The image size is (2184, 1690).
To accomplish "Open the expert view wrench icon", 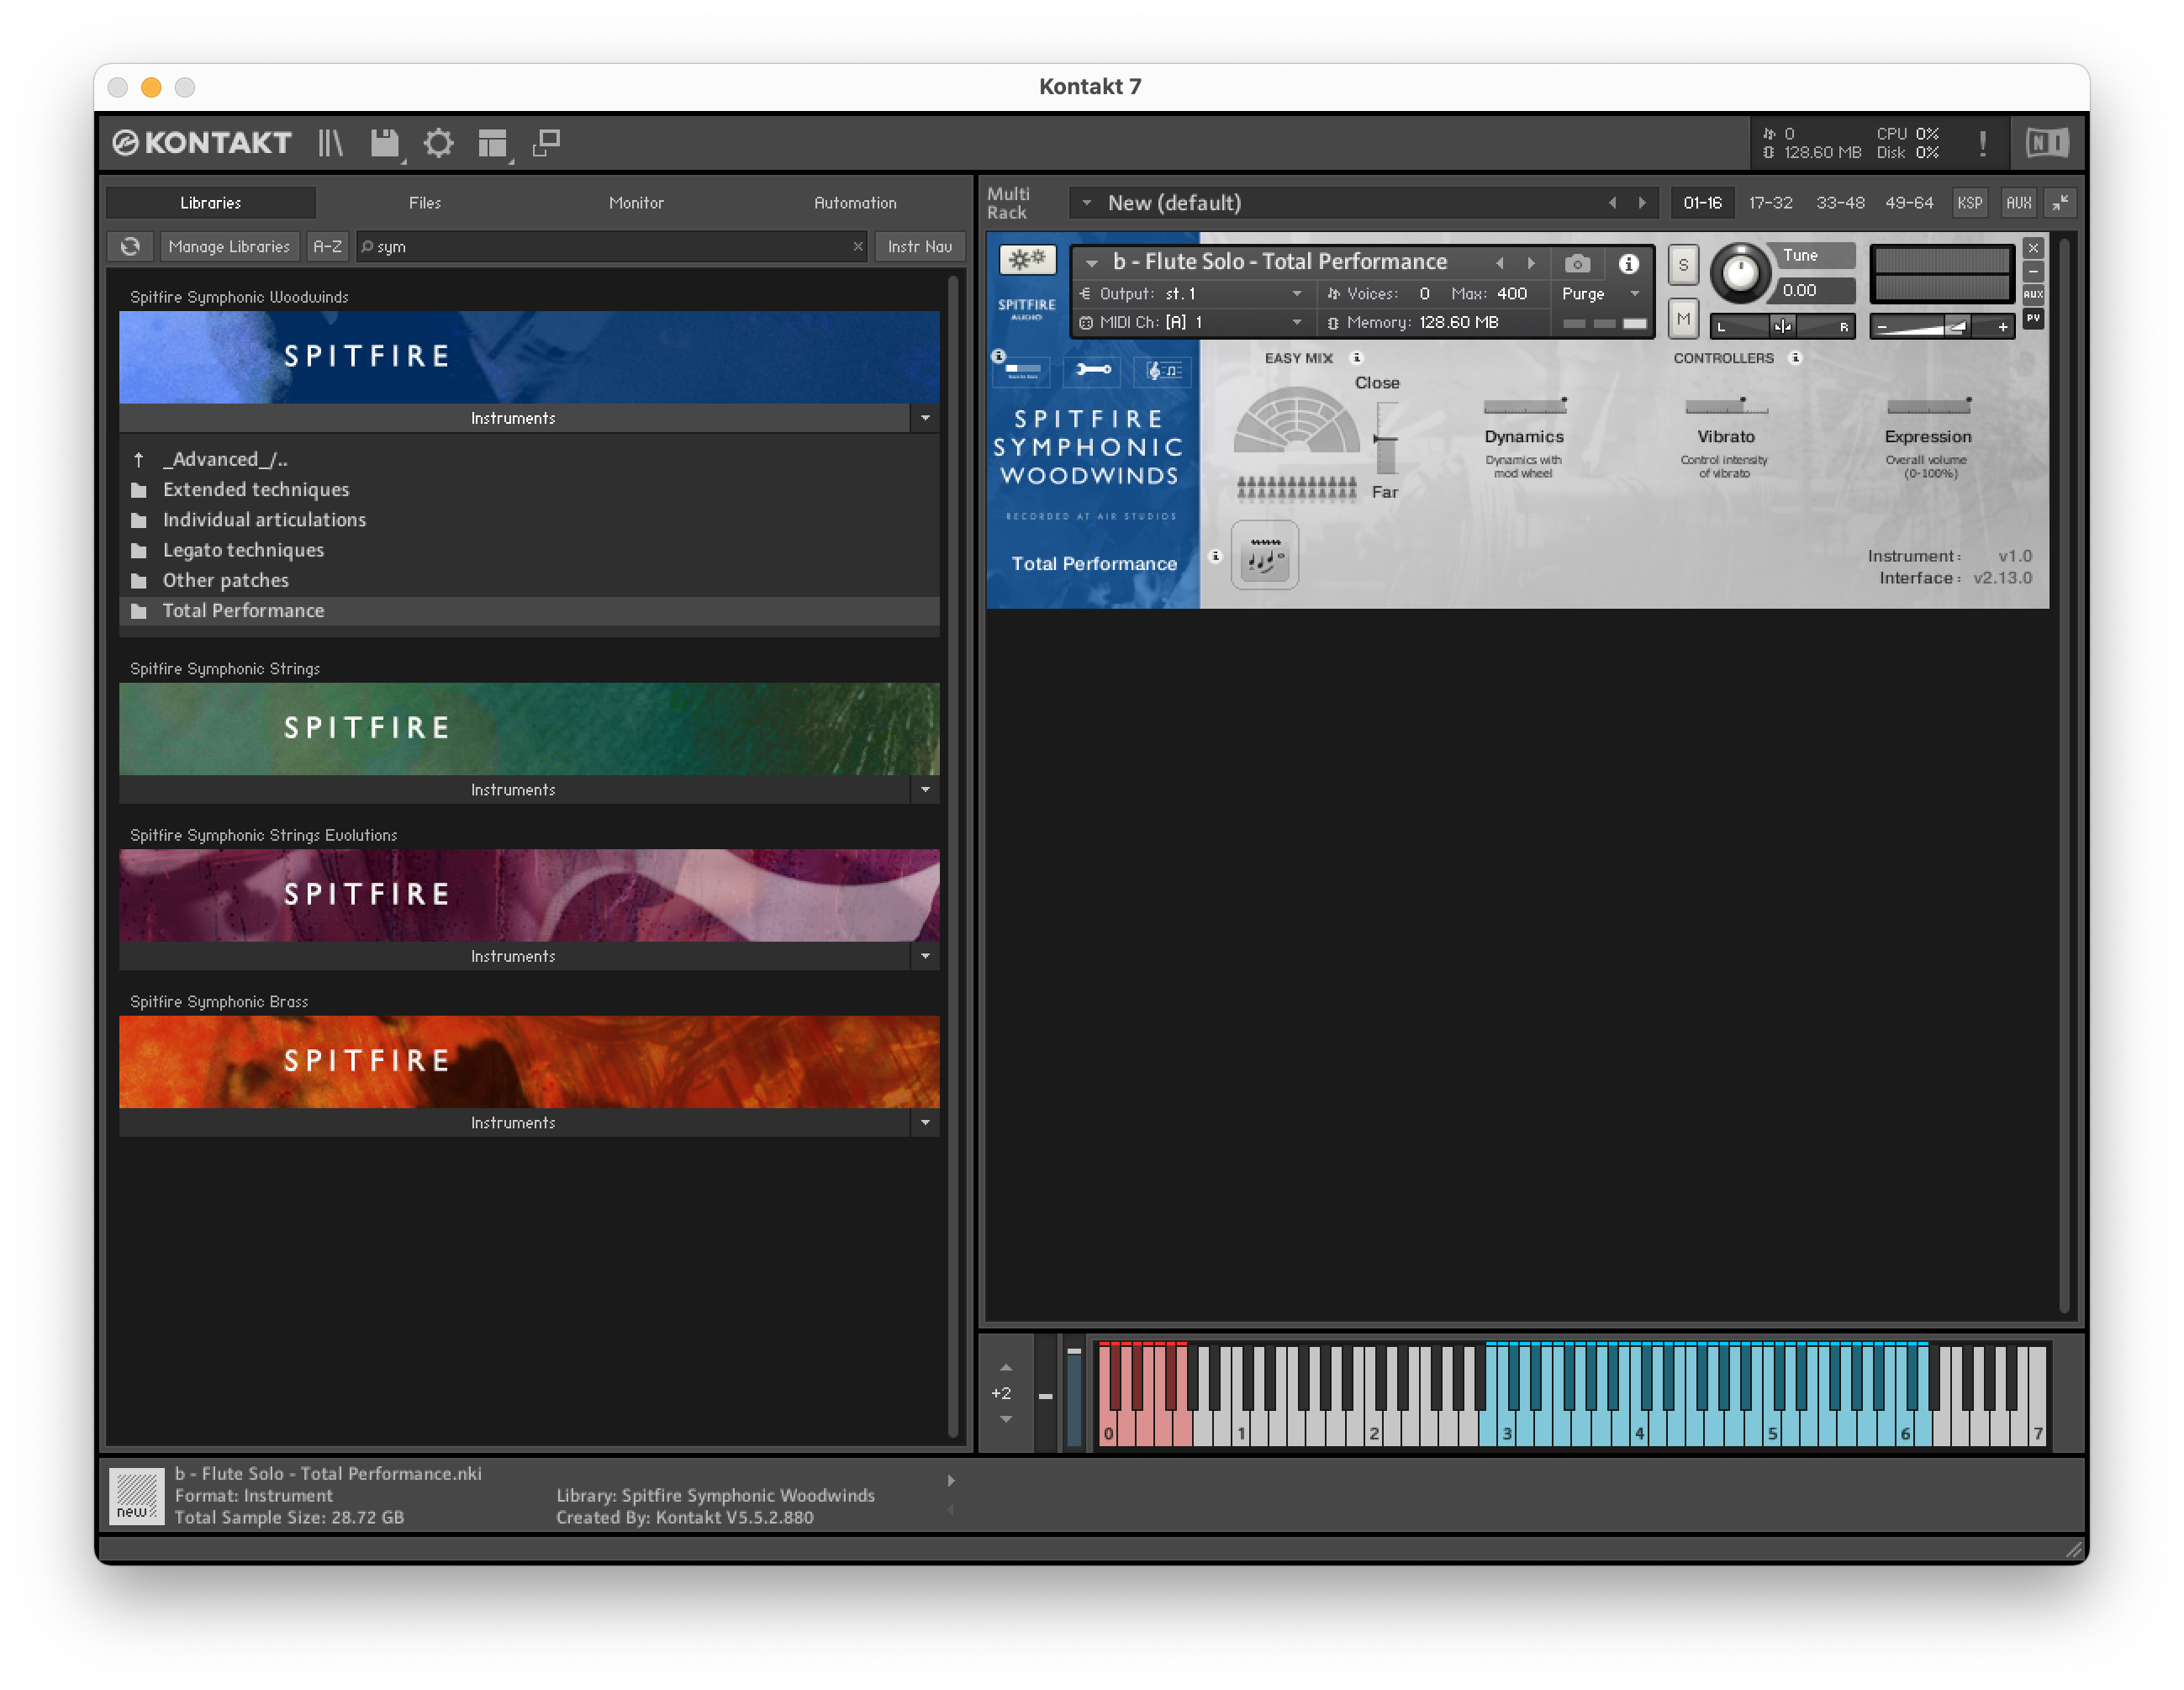I will [1093, 370].
